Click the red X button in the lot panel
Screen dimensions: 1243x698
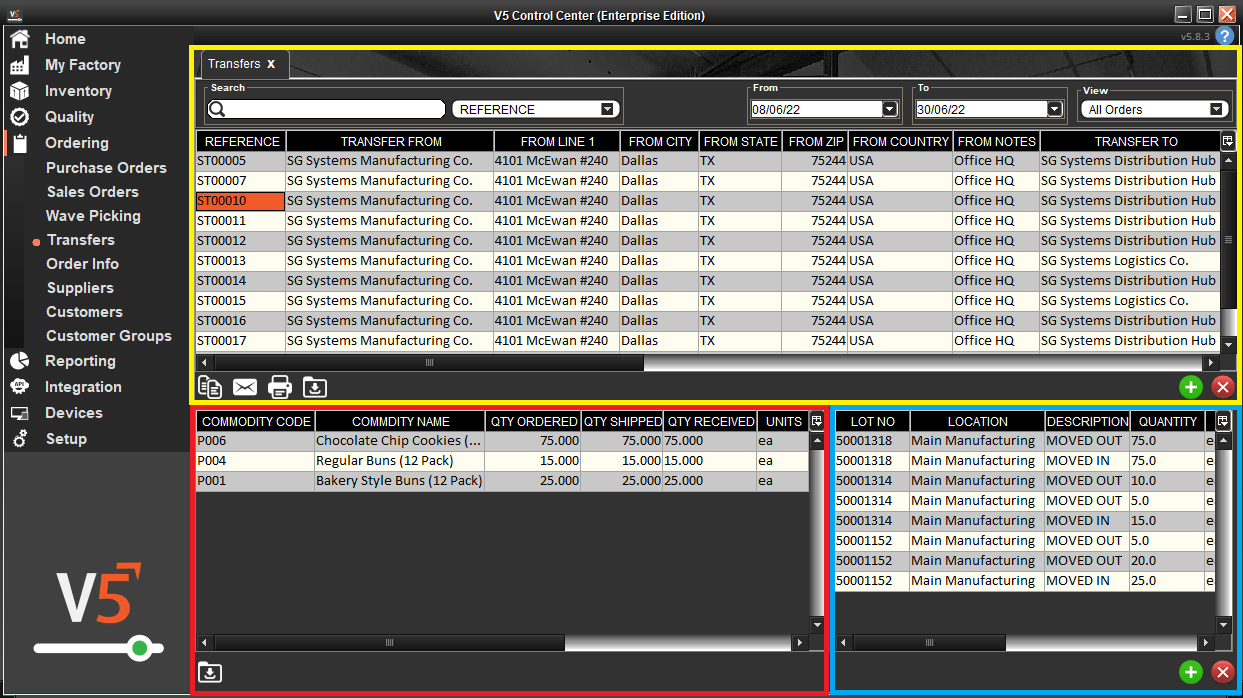(x=1222, y=672)
